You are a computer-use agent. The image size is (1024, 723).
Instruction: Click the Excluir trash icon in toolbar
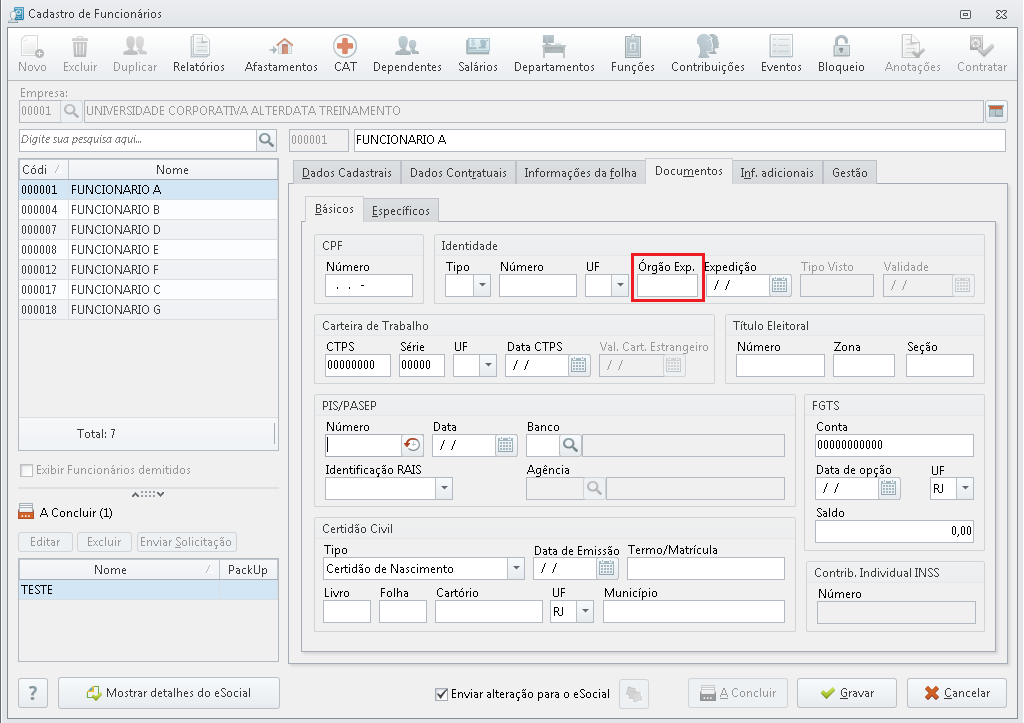[80, 54]
